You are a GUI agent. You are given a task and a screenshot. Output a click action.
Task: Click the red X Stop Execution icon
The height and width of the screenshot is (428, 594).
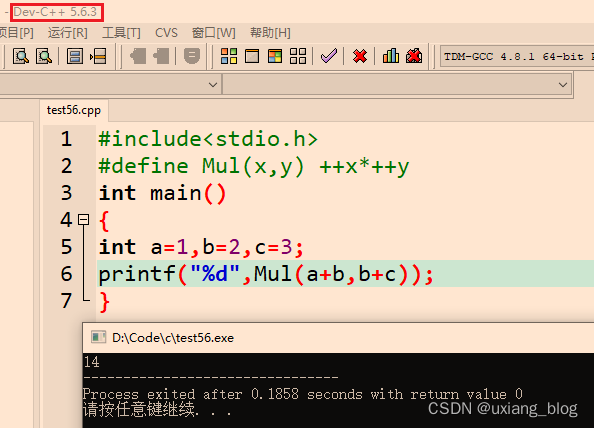(360, 56)
